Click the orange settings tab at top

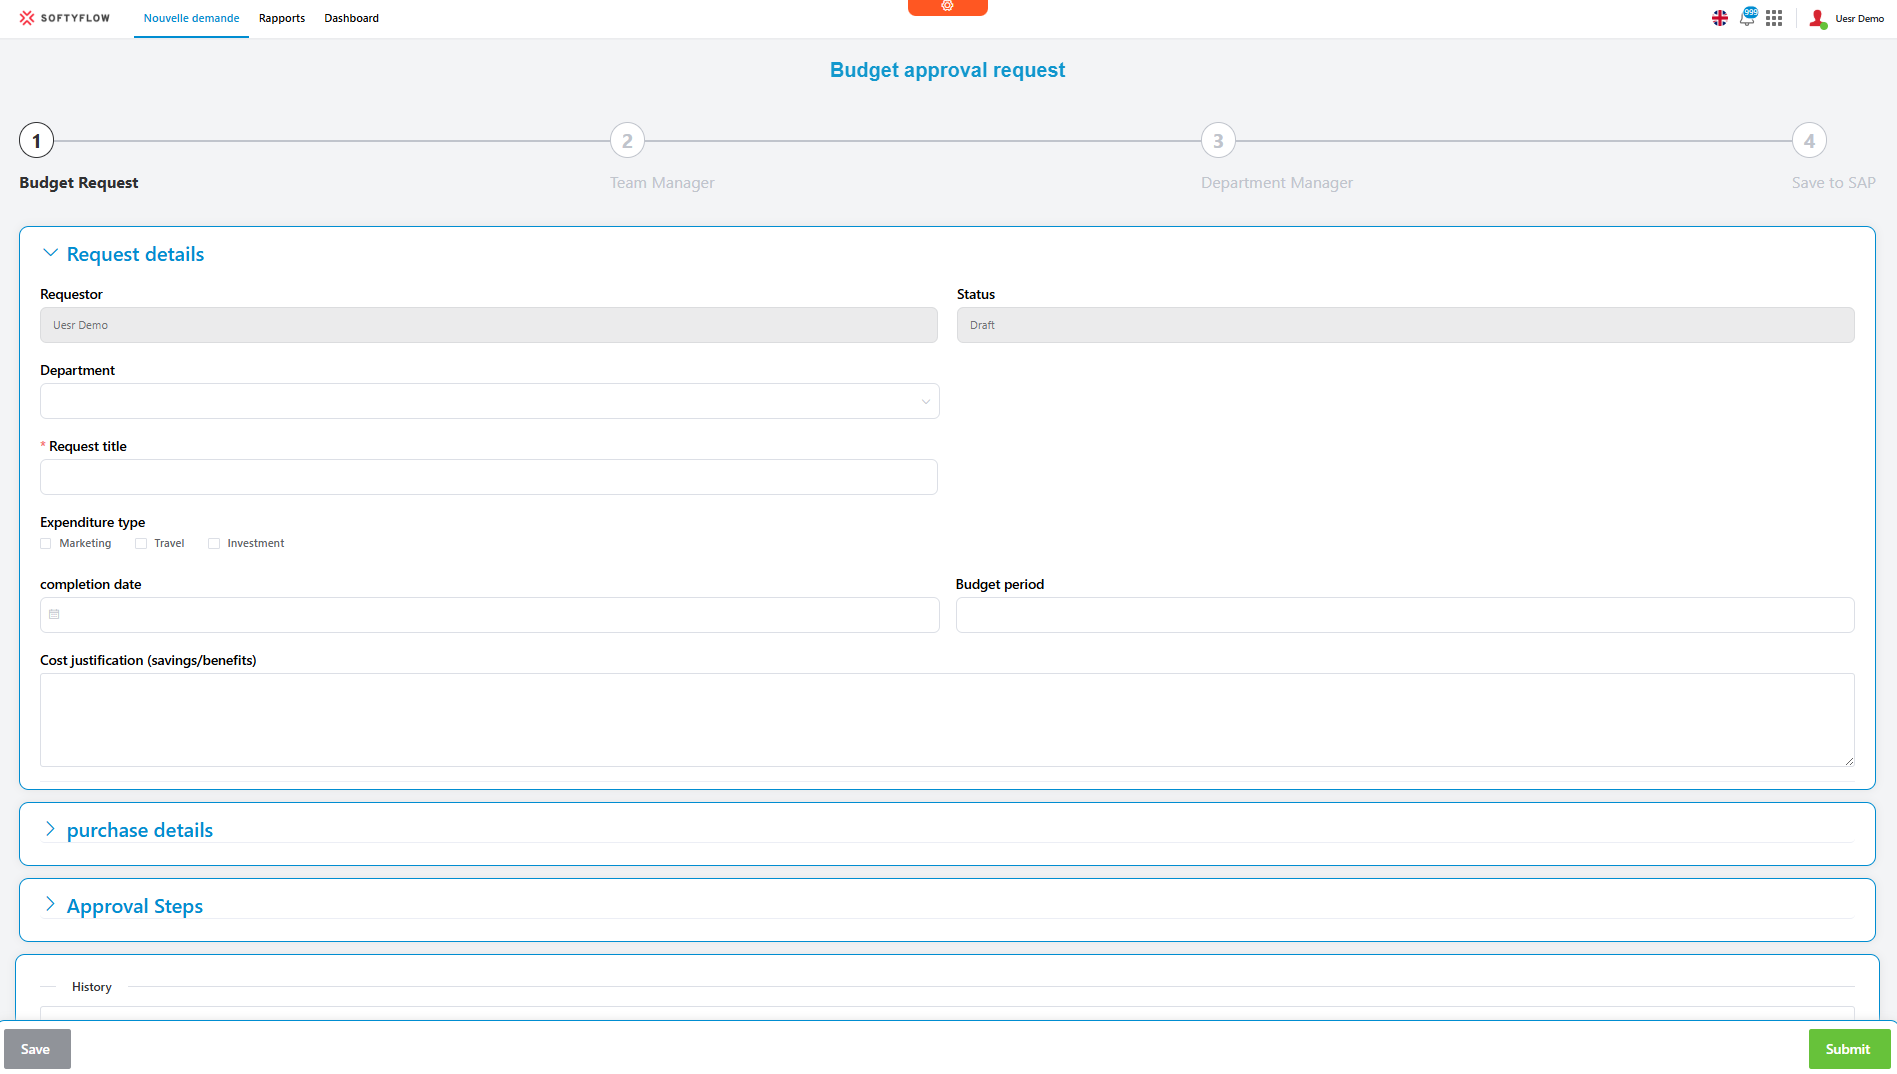pyautogui.click(x=947, y=7)
